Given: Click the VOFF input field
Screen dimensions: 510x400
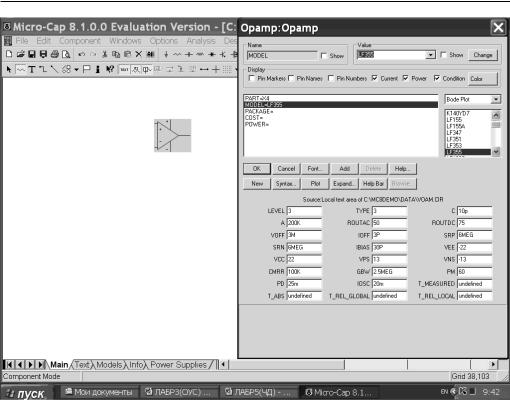Looking at the screenshot, I should pos(304,235).
